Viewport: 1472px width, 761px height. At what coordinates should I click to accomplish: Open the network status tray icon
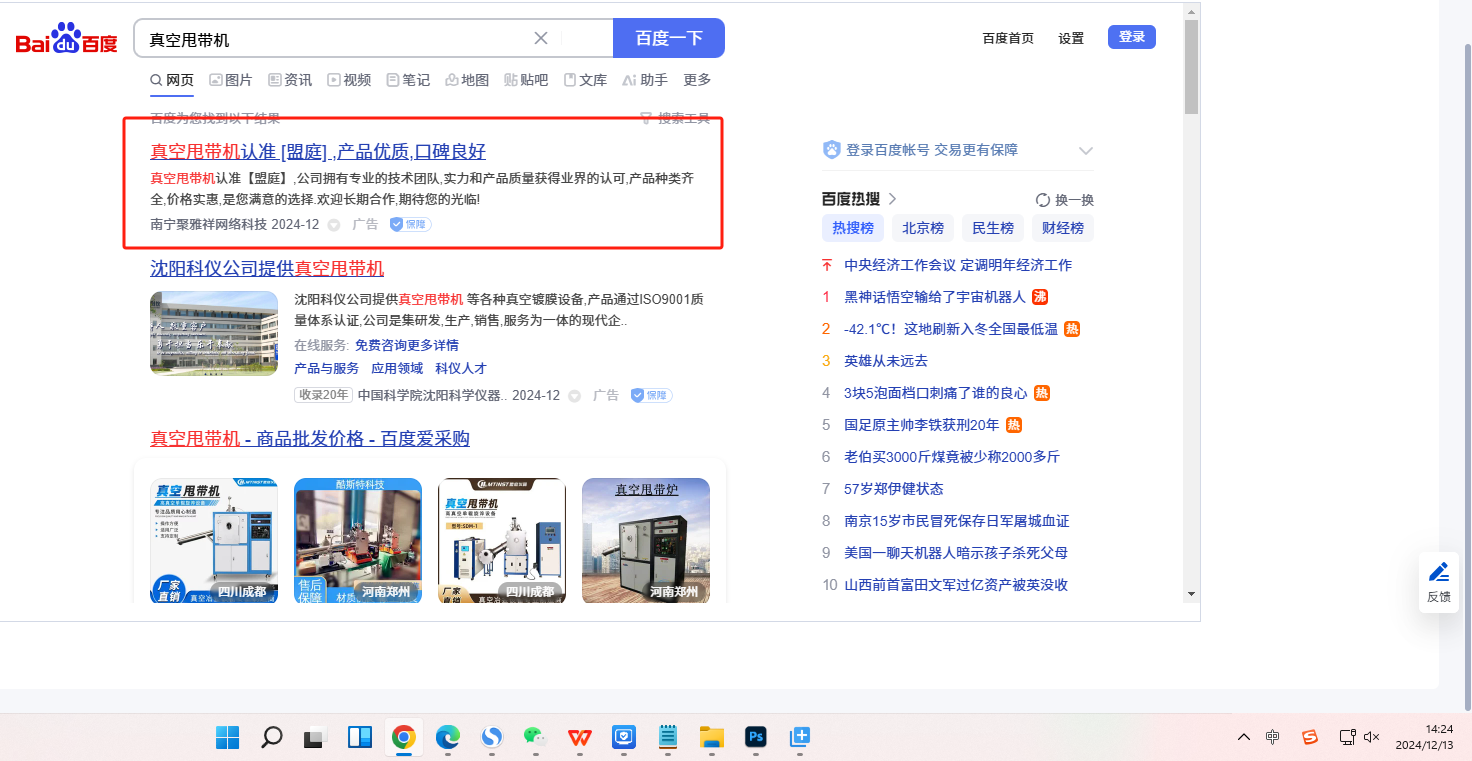[1347, 737]
